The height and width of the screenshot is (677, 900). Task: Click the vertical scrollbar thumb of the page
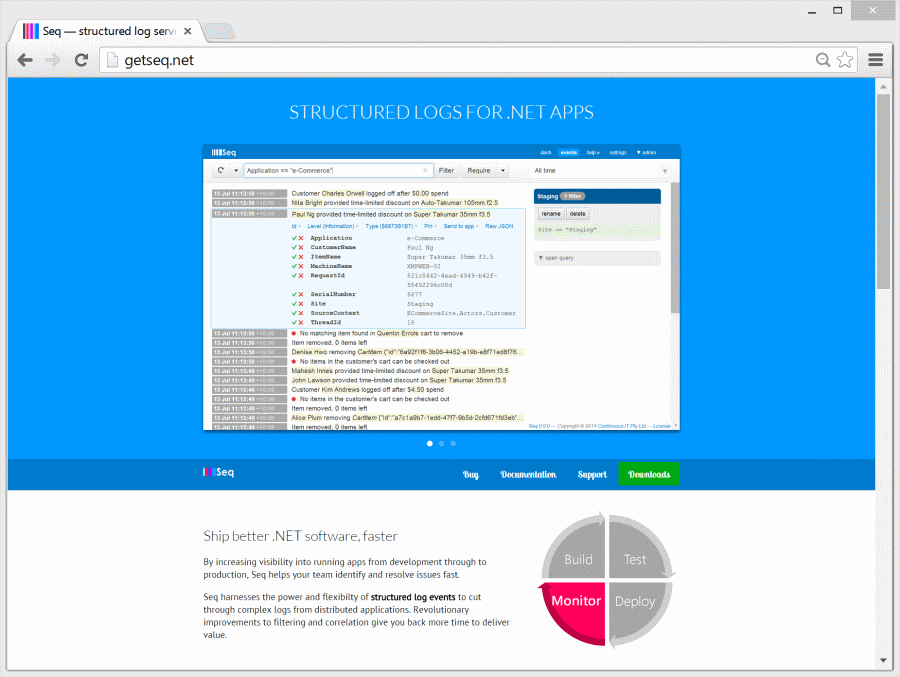click(883, 191)
